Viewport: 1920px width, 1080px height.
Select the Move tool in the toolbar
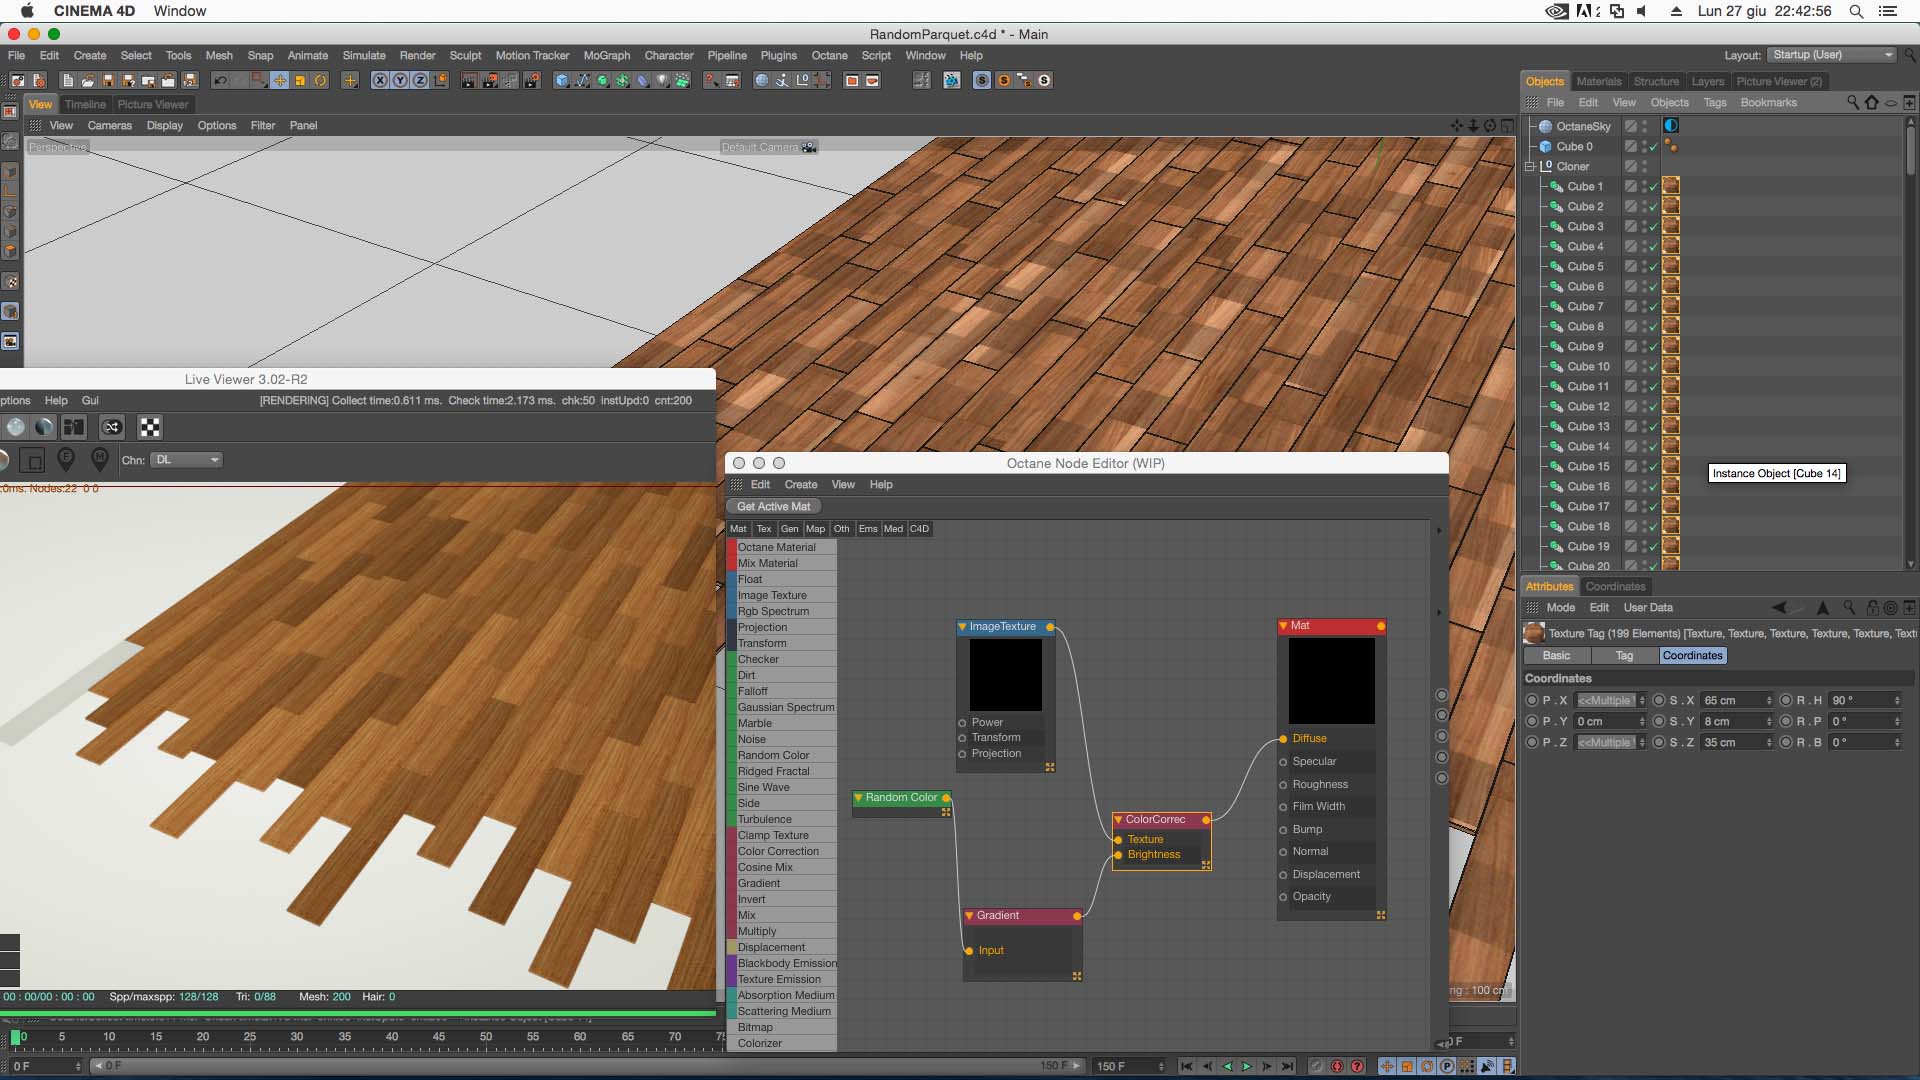(280, 80)
